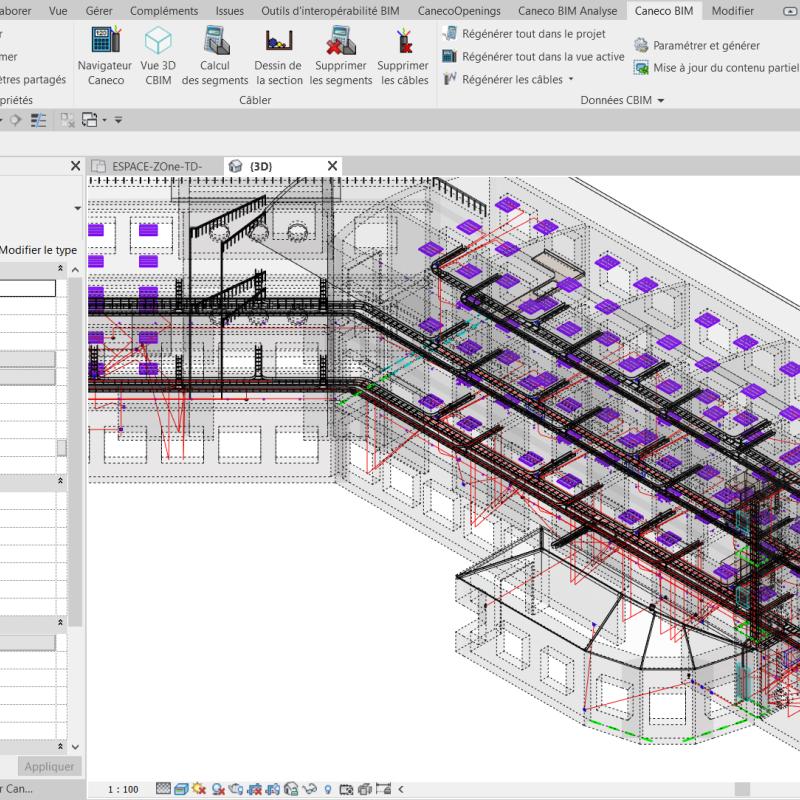The image size is (800, 800).
Task: Click the horizontal scrollbar thumb
Action: point(742,789)
